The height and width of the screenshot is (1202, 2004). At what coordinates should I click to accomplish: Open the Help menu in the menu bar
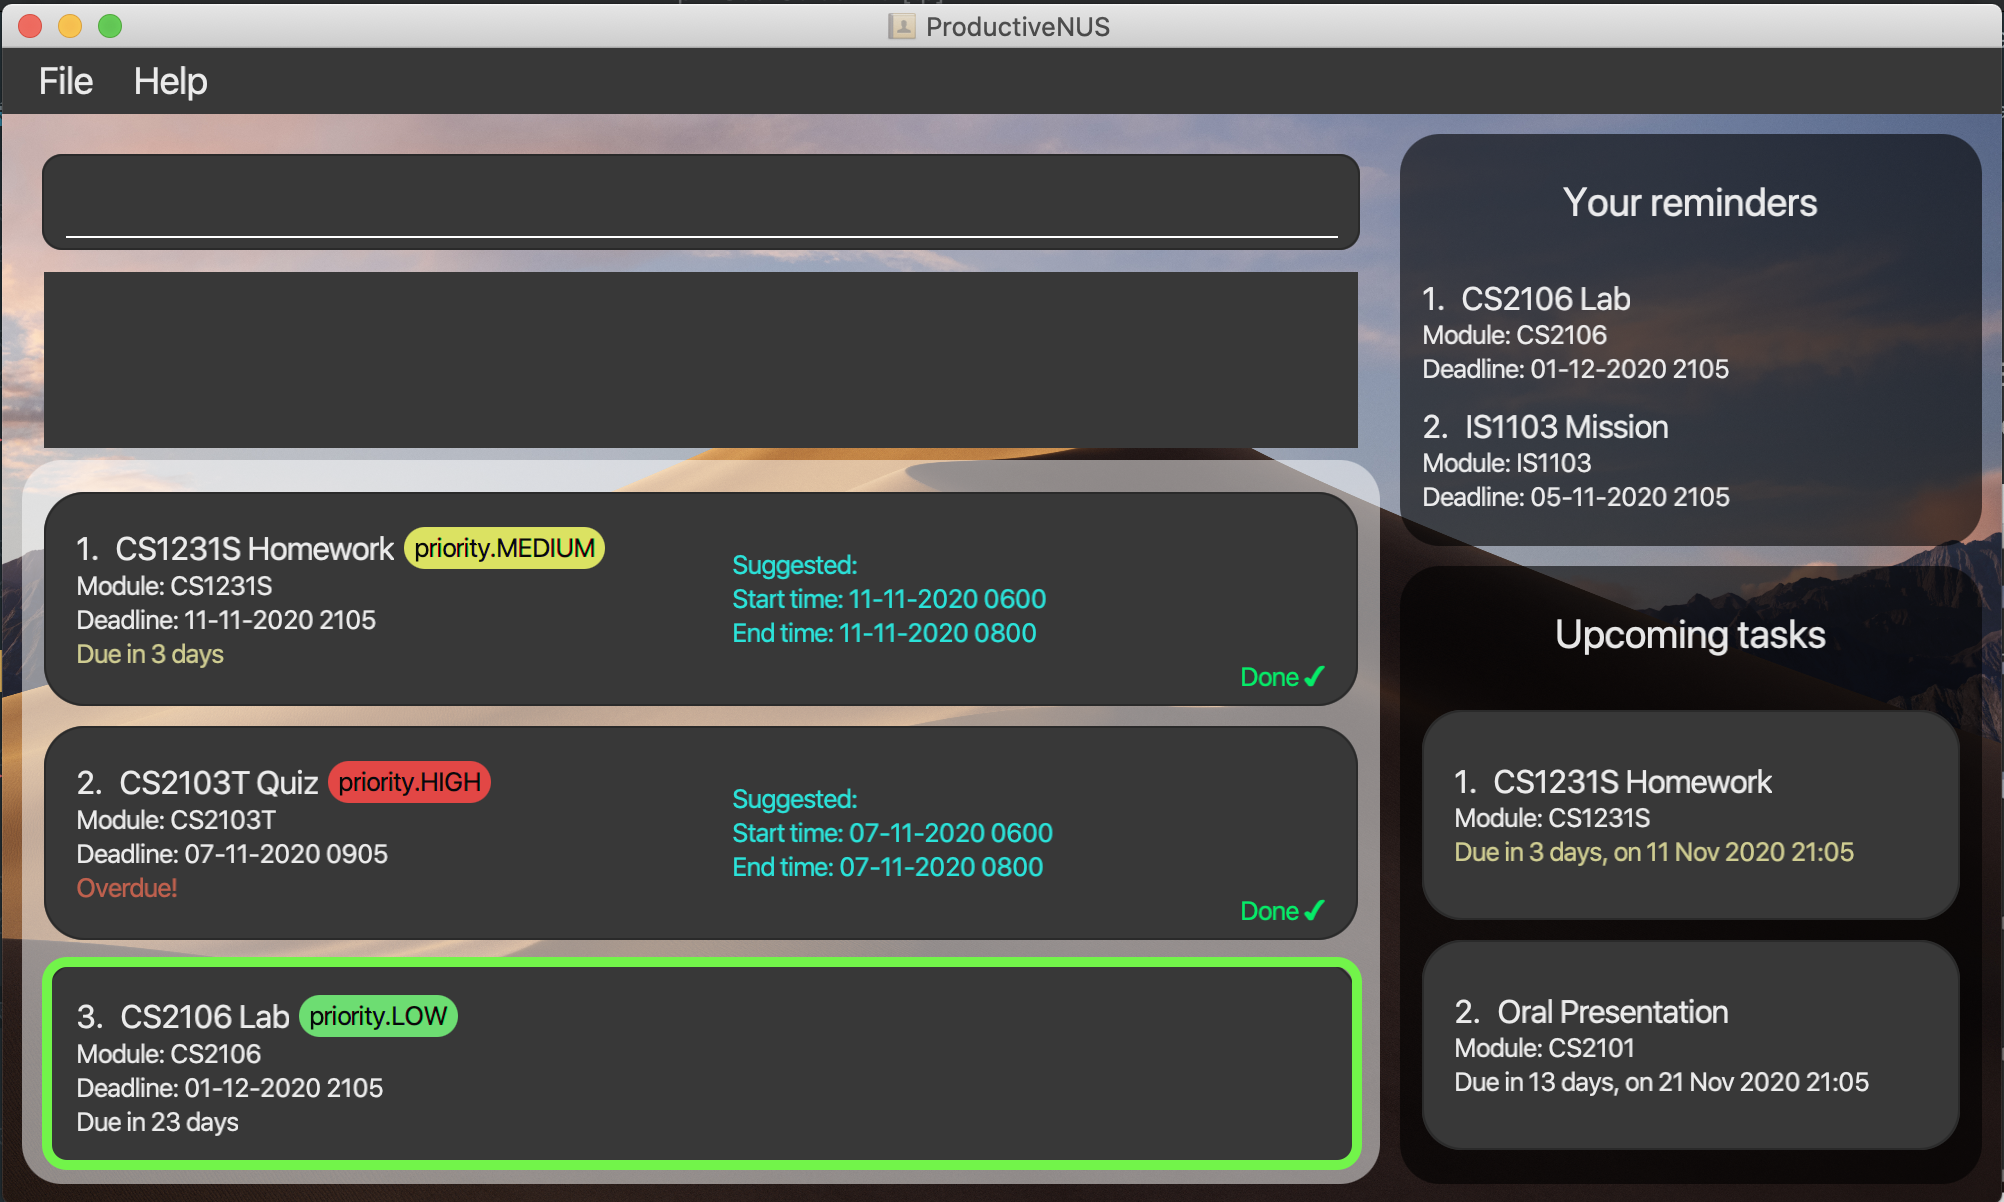[169, 80]
